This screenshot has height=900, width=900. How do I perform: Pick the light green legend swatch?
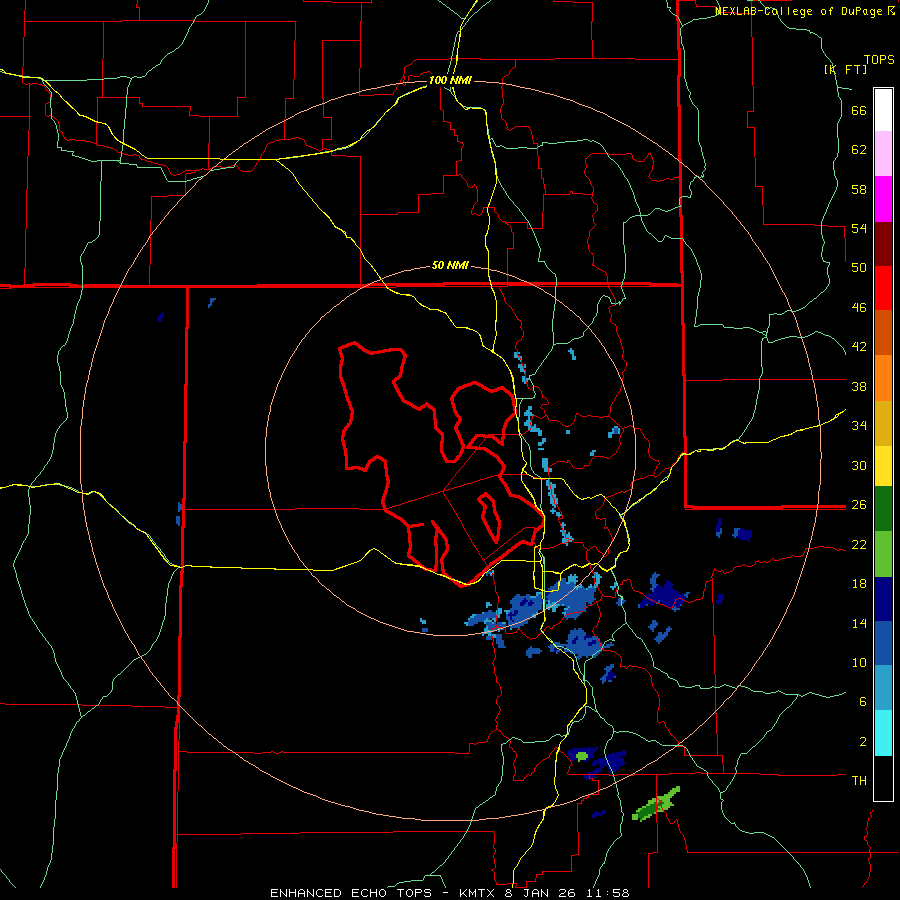click(883, 554)
